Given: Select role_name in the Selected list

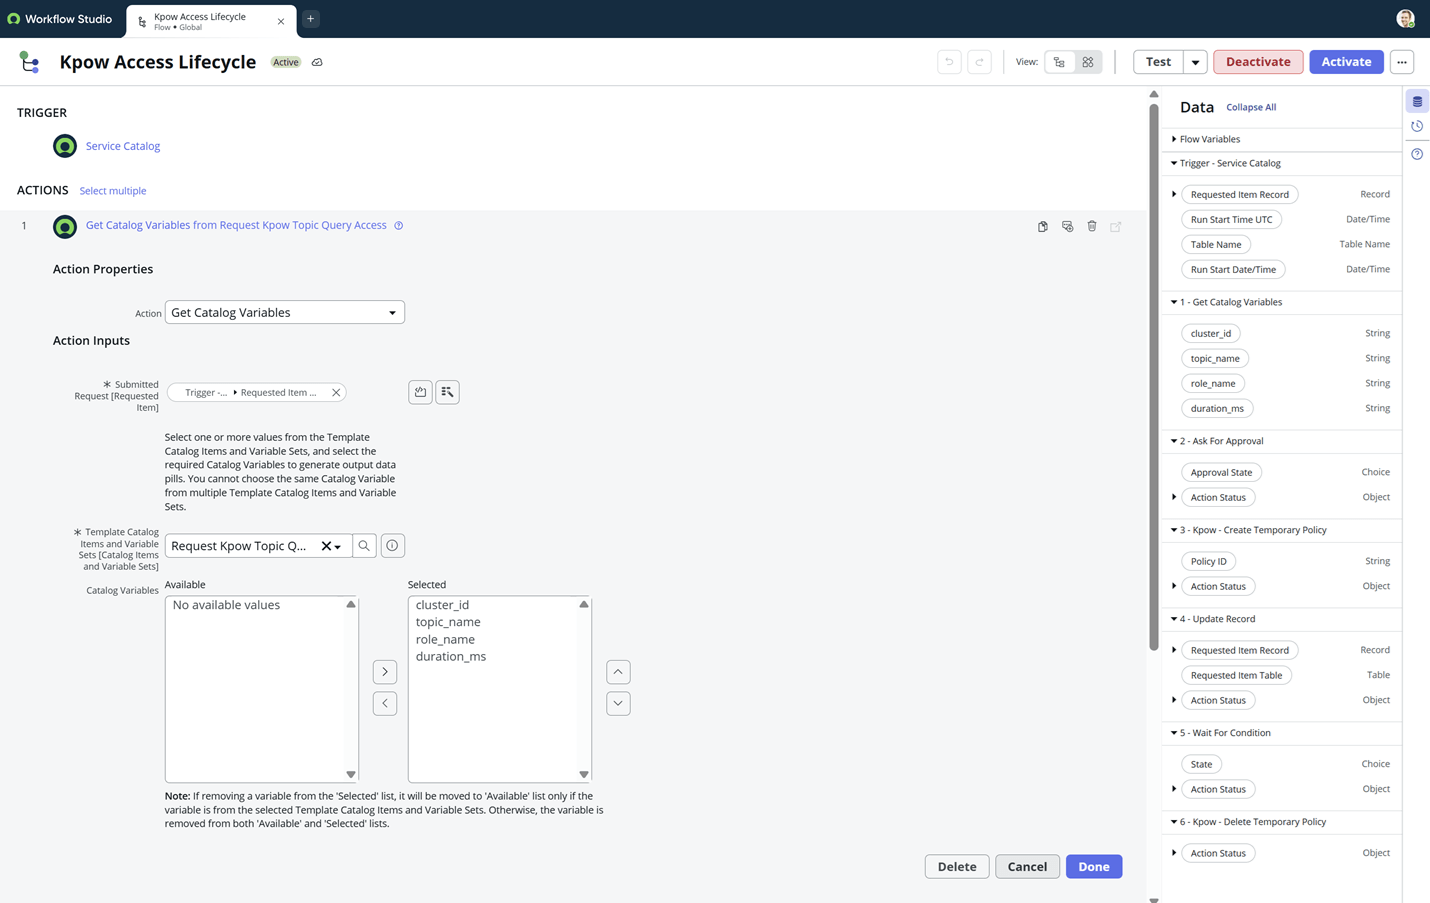Looking at the screenshot, I should pyautogui.click(x=445, y=639).
